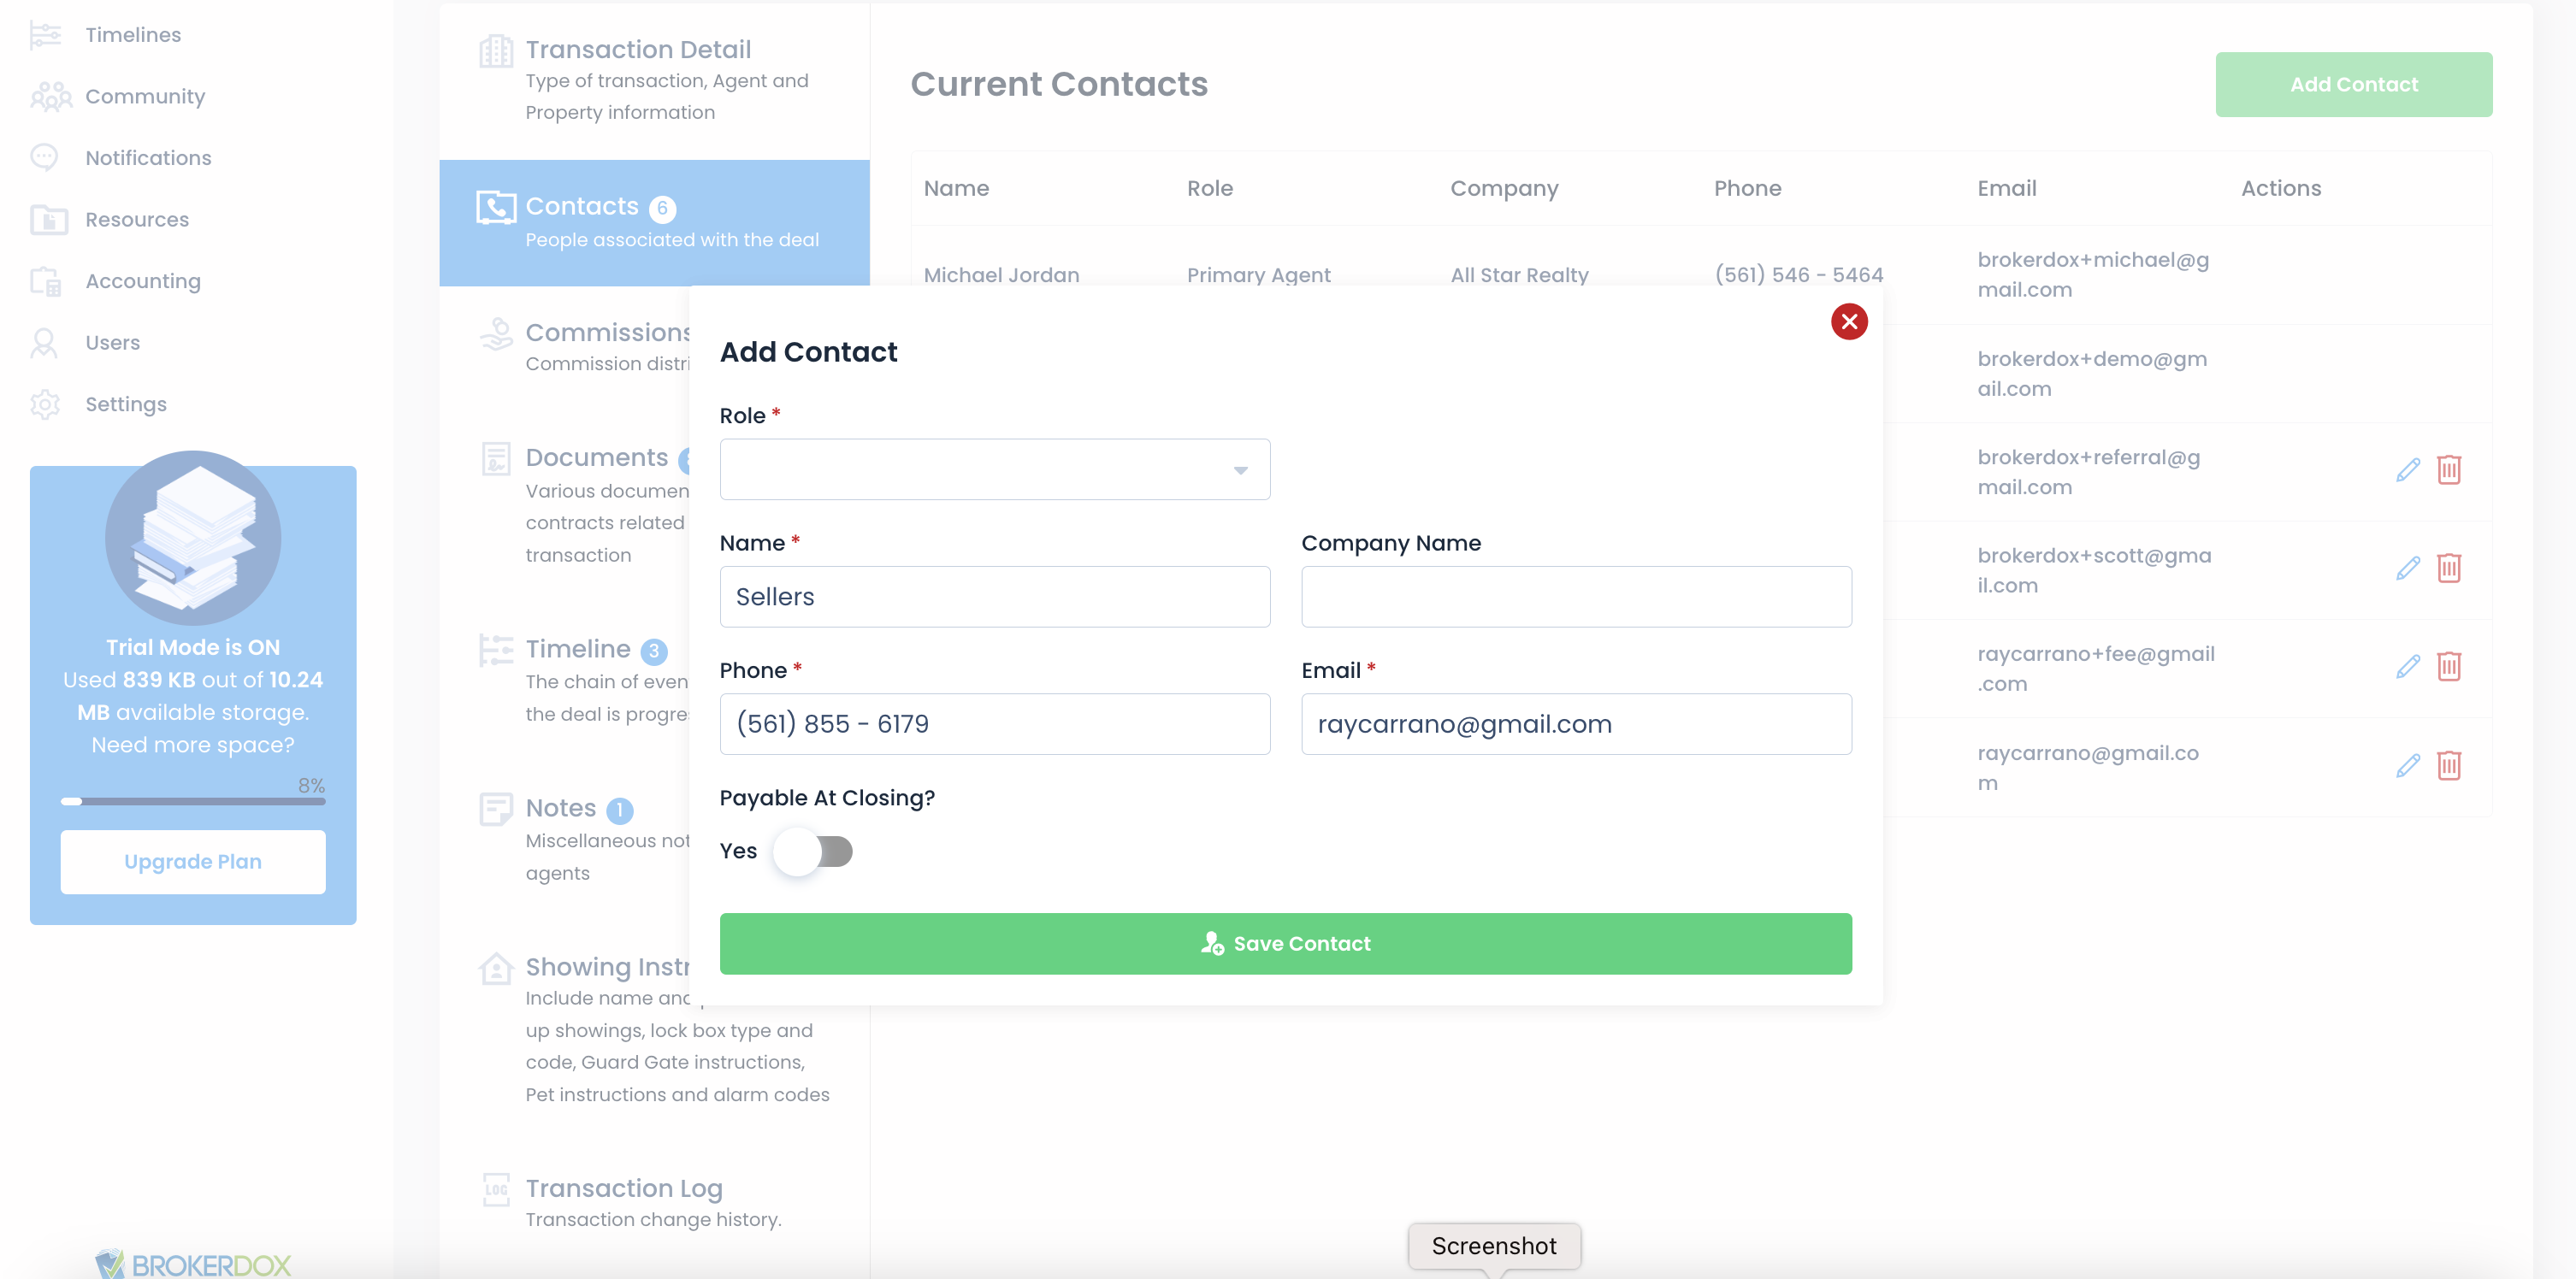
Task: Edit the raycarrano@gmail.com contact row
Action: [2407, 766]
